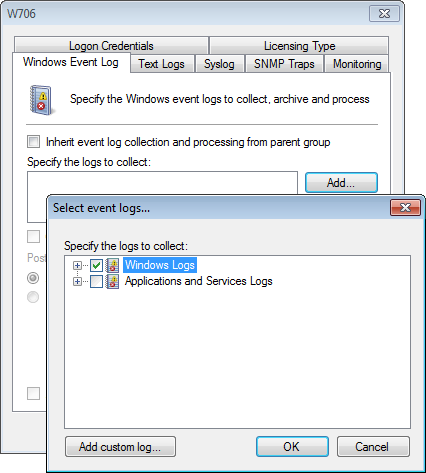Image resolution: width=426 pixels, height=473 pixels.
Task: Click the Applications and Services Logs icon
Action: click(x=112, y=282)
